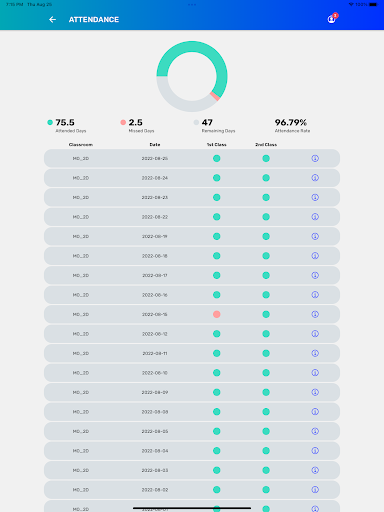The height and width of the screenshot is (512, 384).
Task: Open info icon for 2022-08-15 row
Action: tap(315, 314)
